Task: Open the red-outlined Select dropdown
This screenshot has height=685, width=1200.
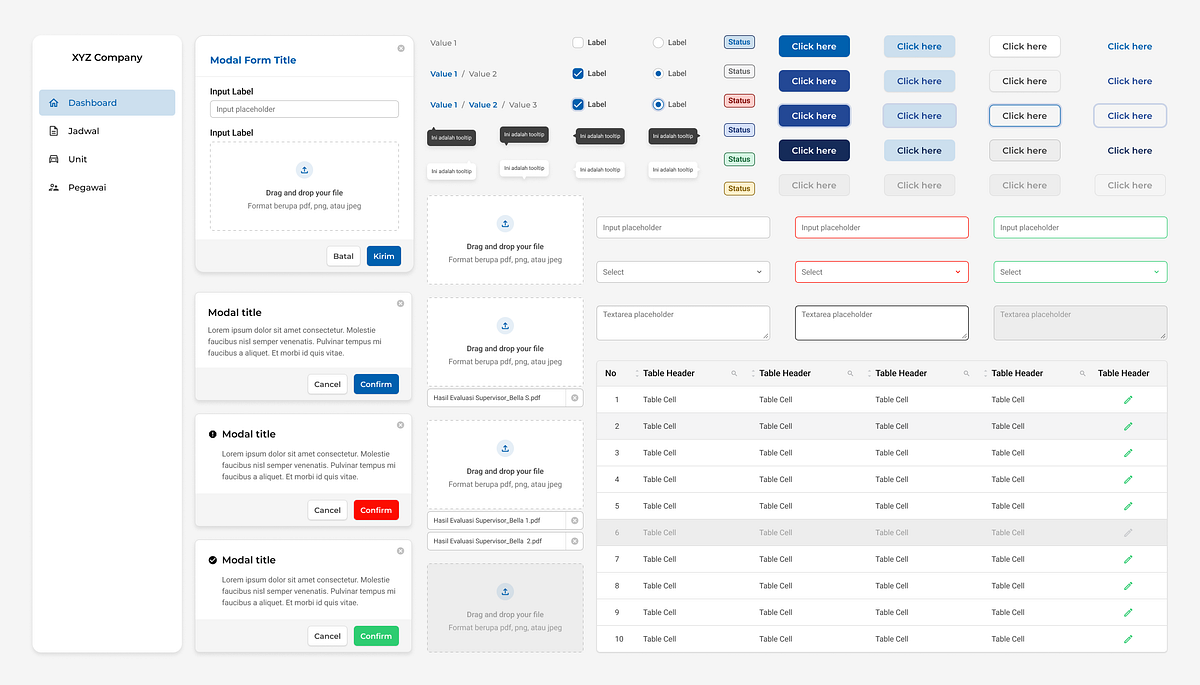Action: [881, 271]
